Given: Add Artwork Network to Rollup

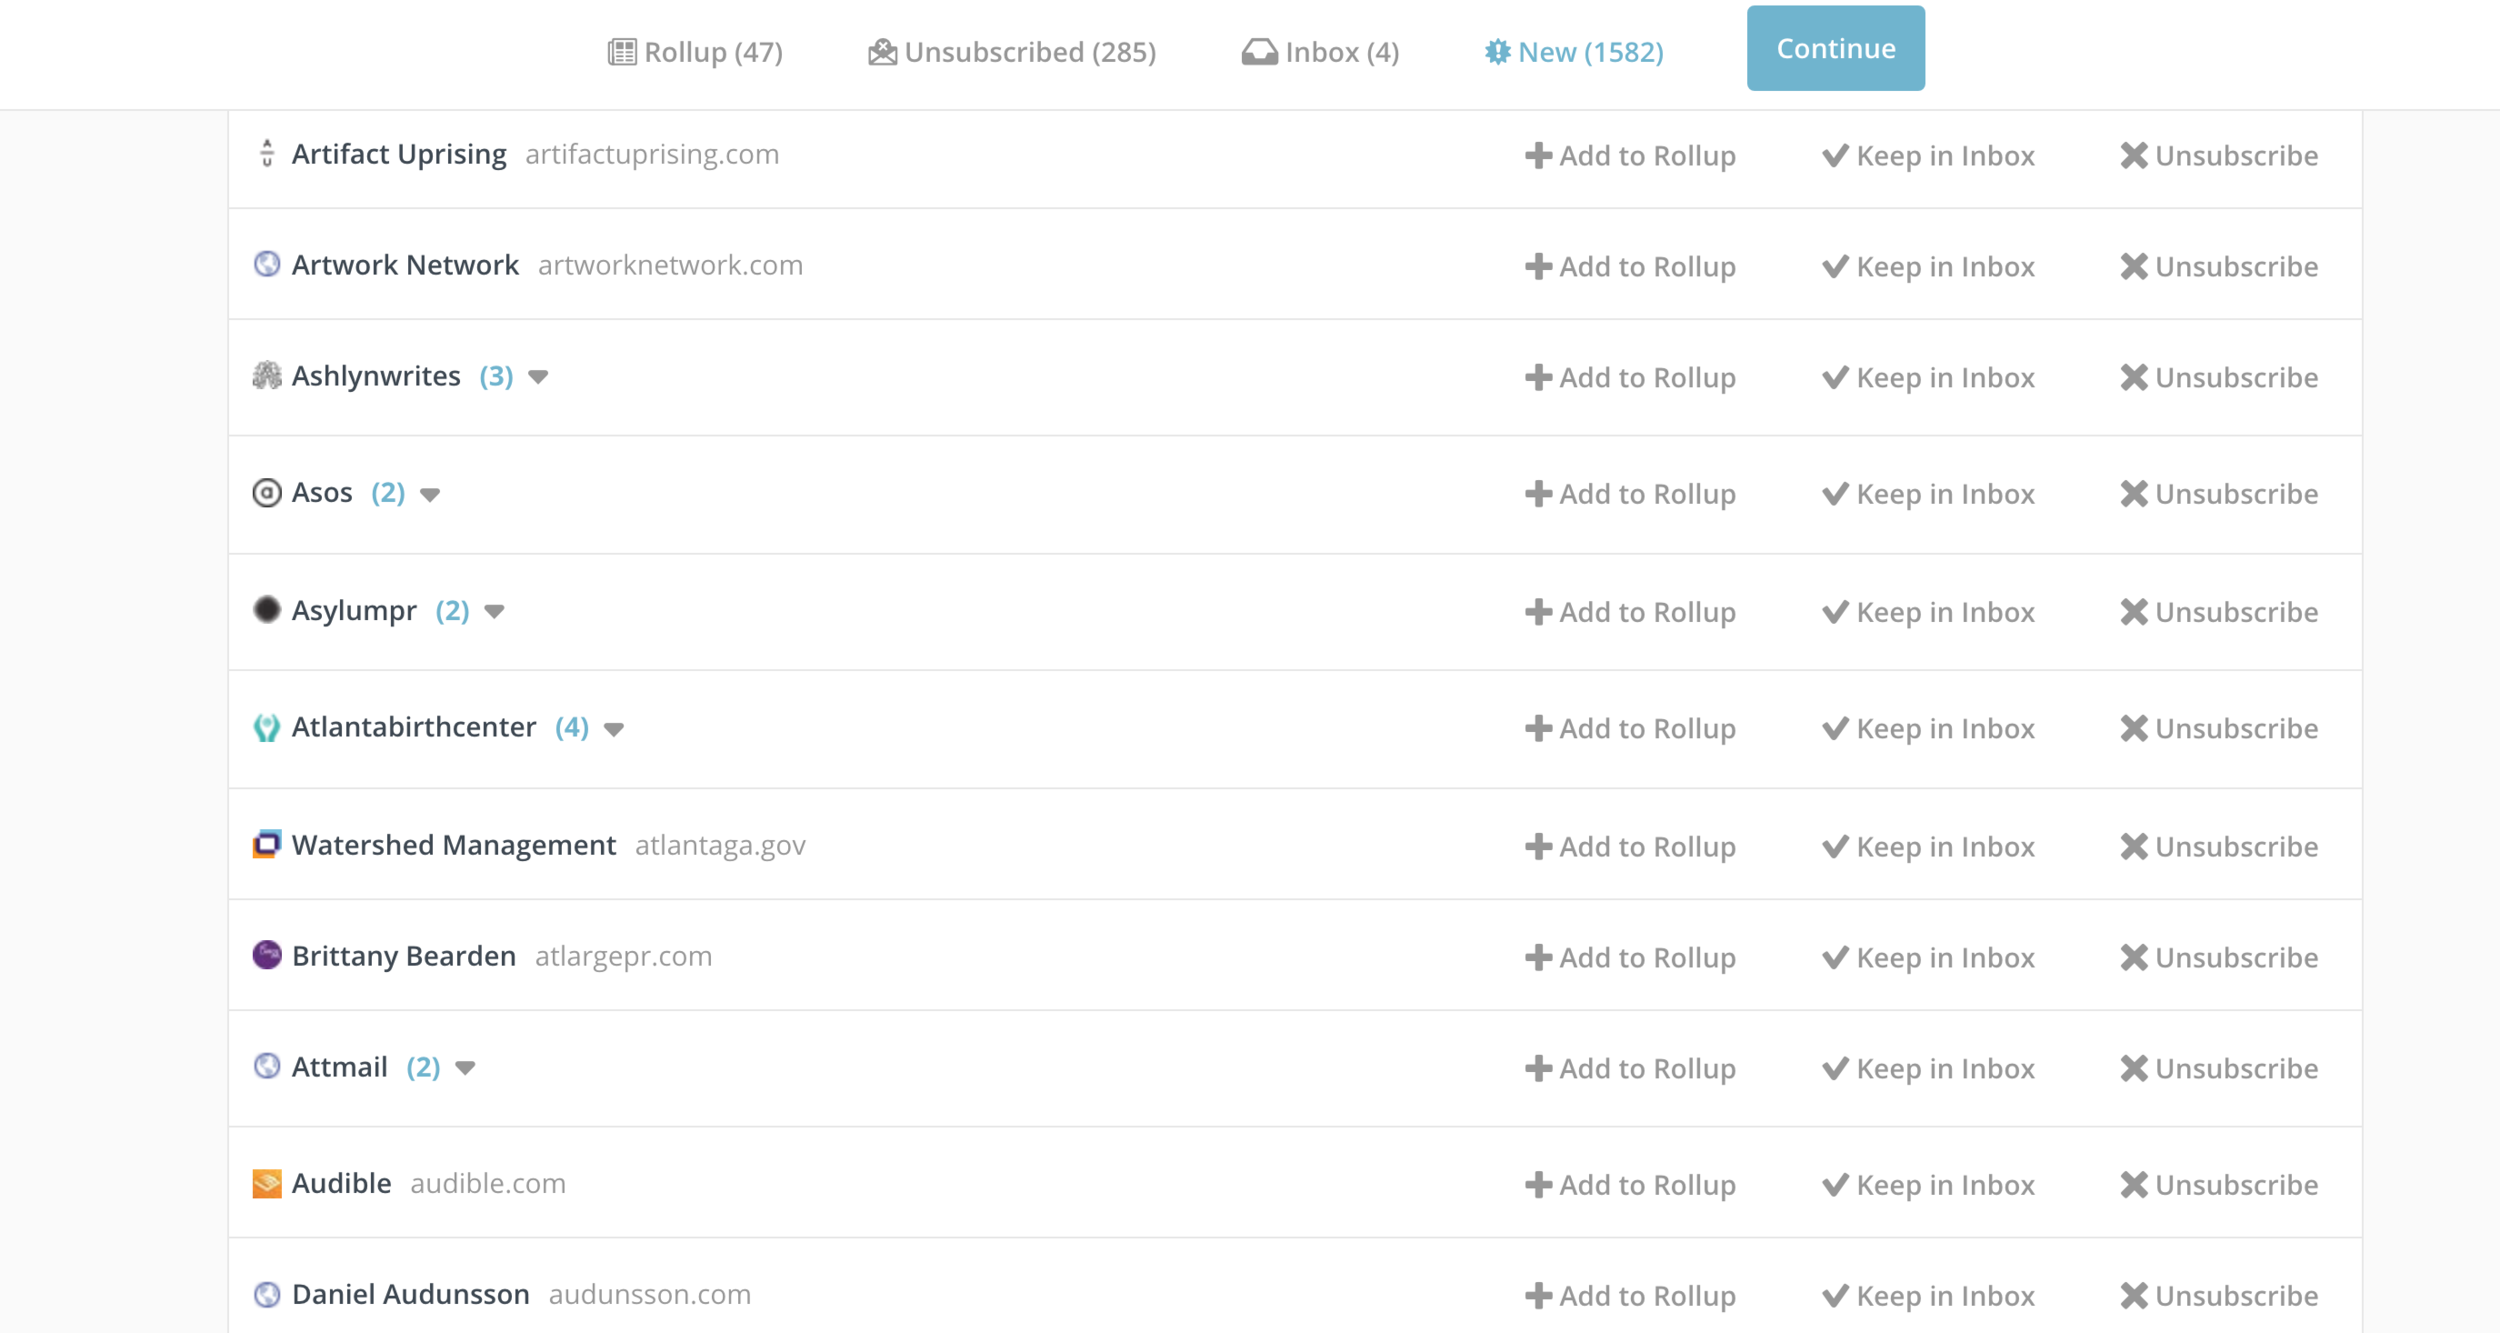Looking at the screenshot, I should click(1630, 267).
